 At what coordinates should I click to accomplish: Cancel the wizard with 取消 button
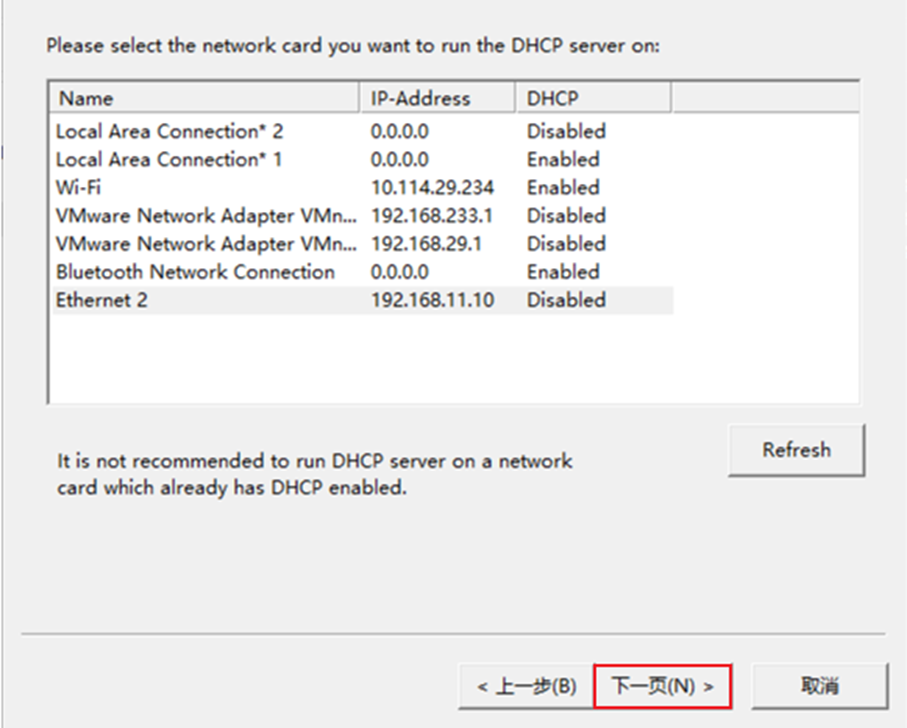(x=820, y=686)
